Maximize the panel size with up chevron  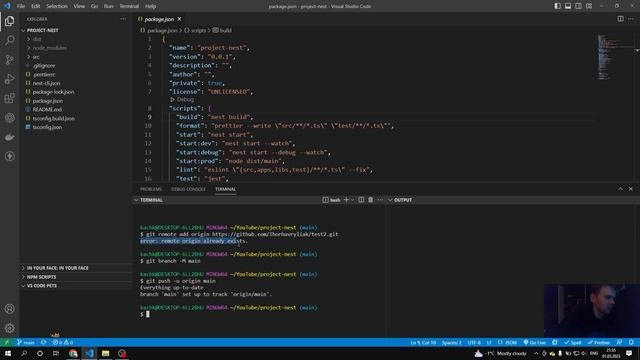pyautogui.click(x=620, y=189)
